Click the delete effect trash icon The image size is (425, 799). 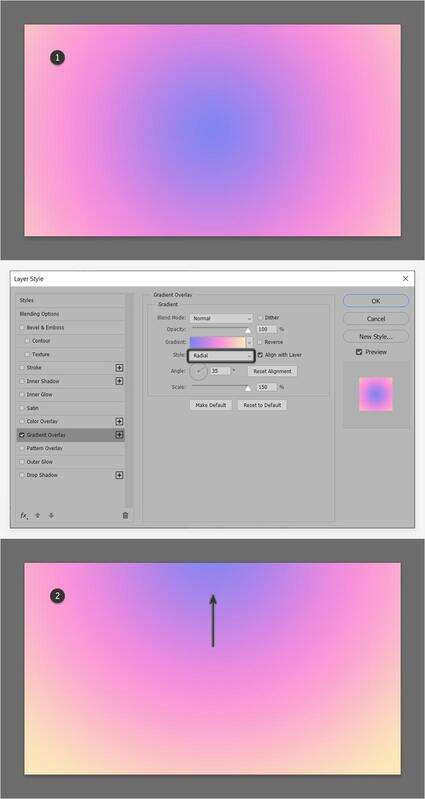tap(125, 516)
